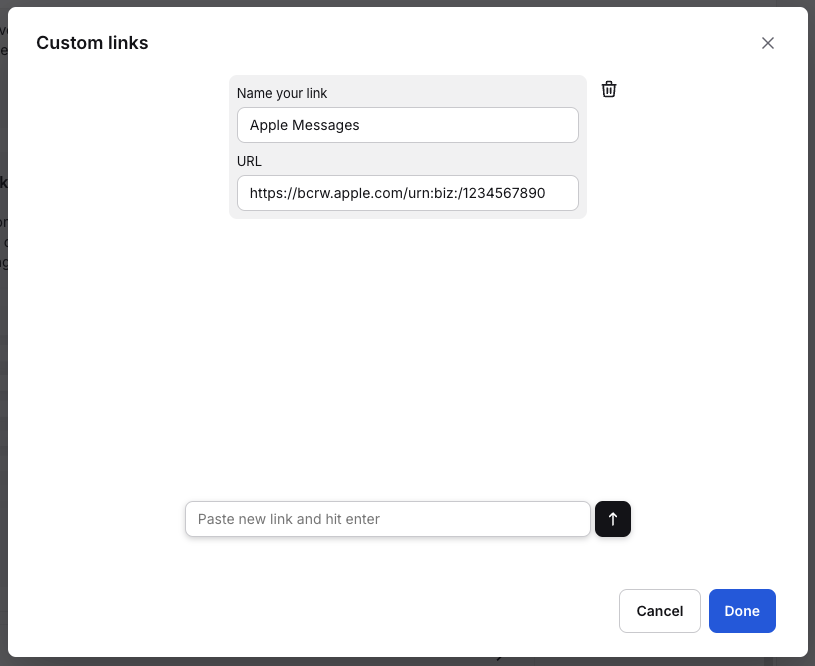
Task: Click "https" at the start of the URL
Action: [x=266, y=193]
